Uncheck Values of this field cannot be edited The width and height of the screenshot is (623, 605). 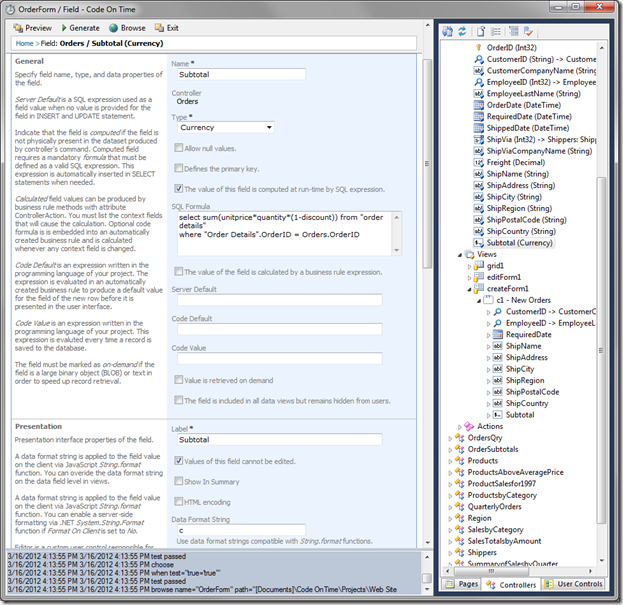178,461
